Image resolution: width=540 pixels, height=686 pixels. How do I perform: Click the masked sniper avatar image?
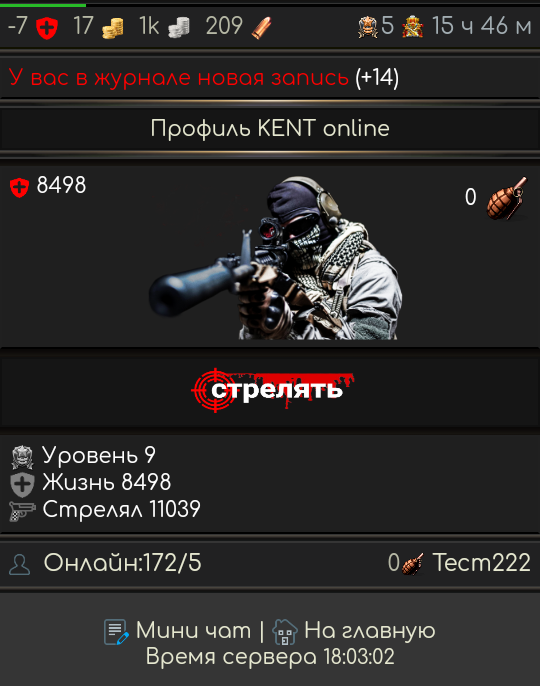click(276, 257)
